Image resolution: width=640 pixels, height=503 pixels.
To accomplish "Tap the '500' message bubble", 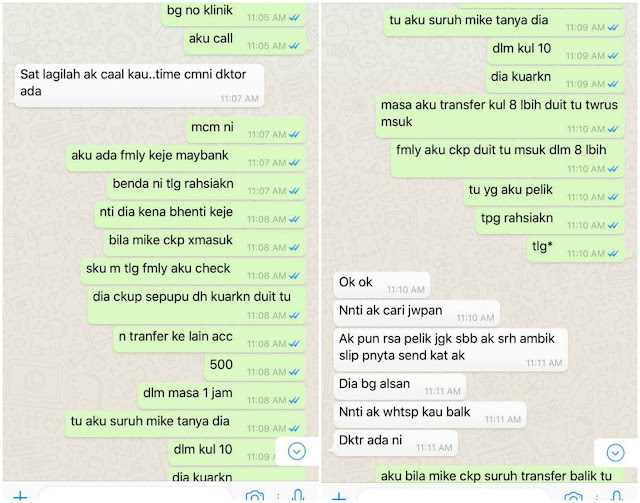I will (255, 367).
